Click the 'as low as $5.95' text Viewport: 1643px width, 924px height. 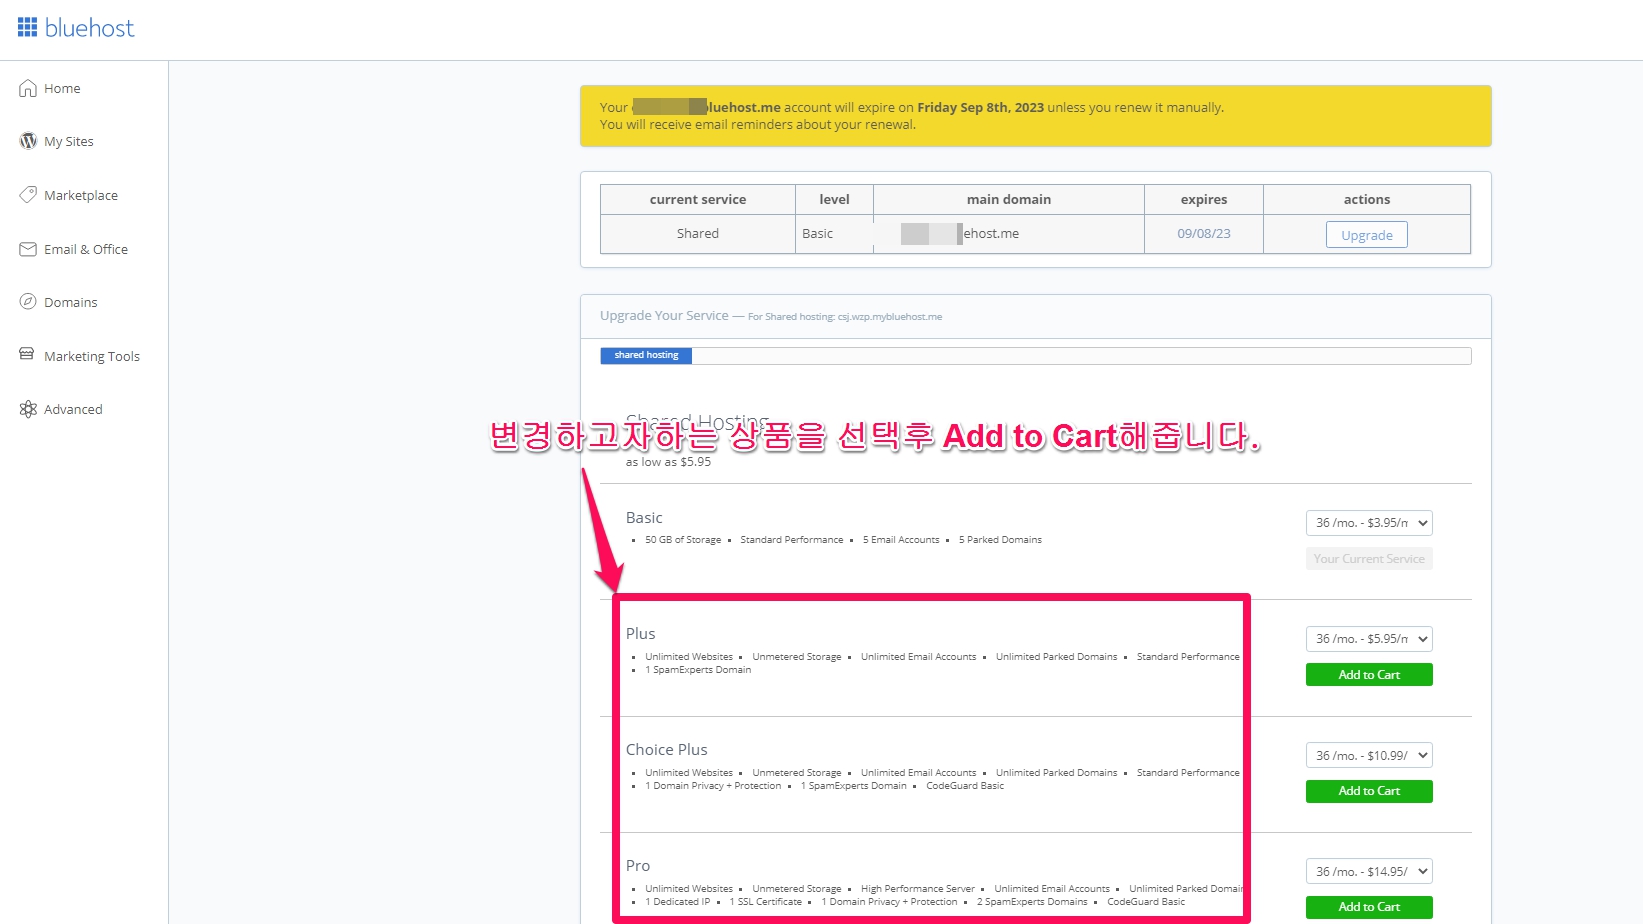tap(668, 462)
